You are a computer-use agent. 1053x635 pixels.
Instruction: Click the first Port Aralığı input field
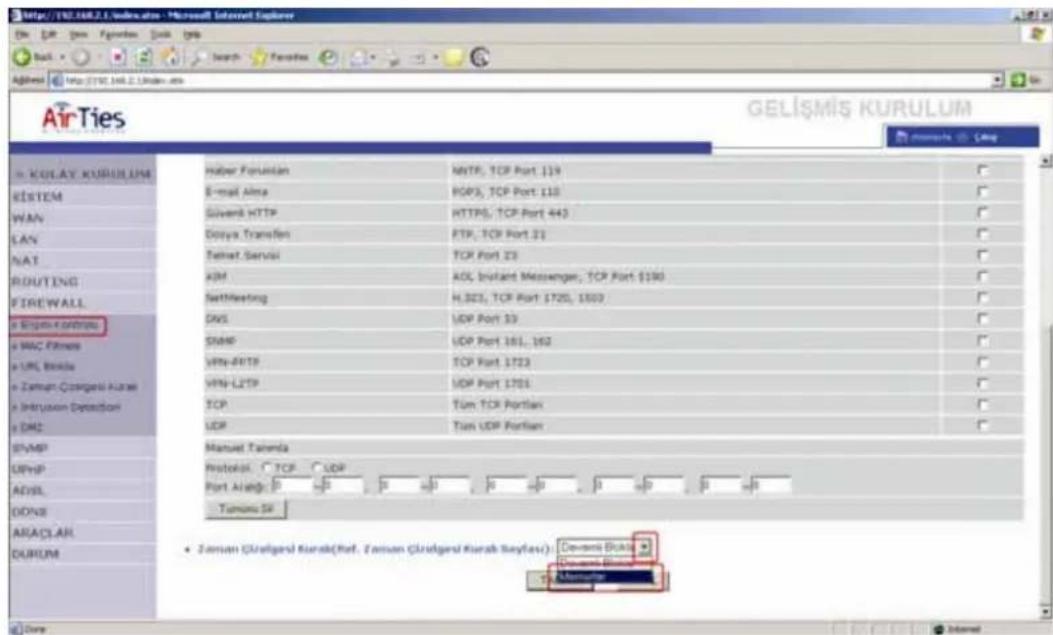292,485
